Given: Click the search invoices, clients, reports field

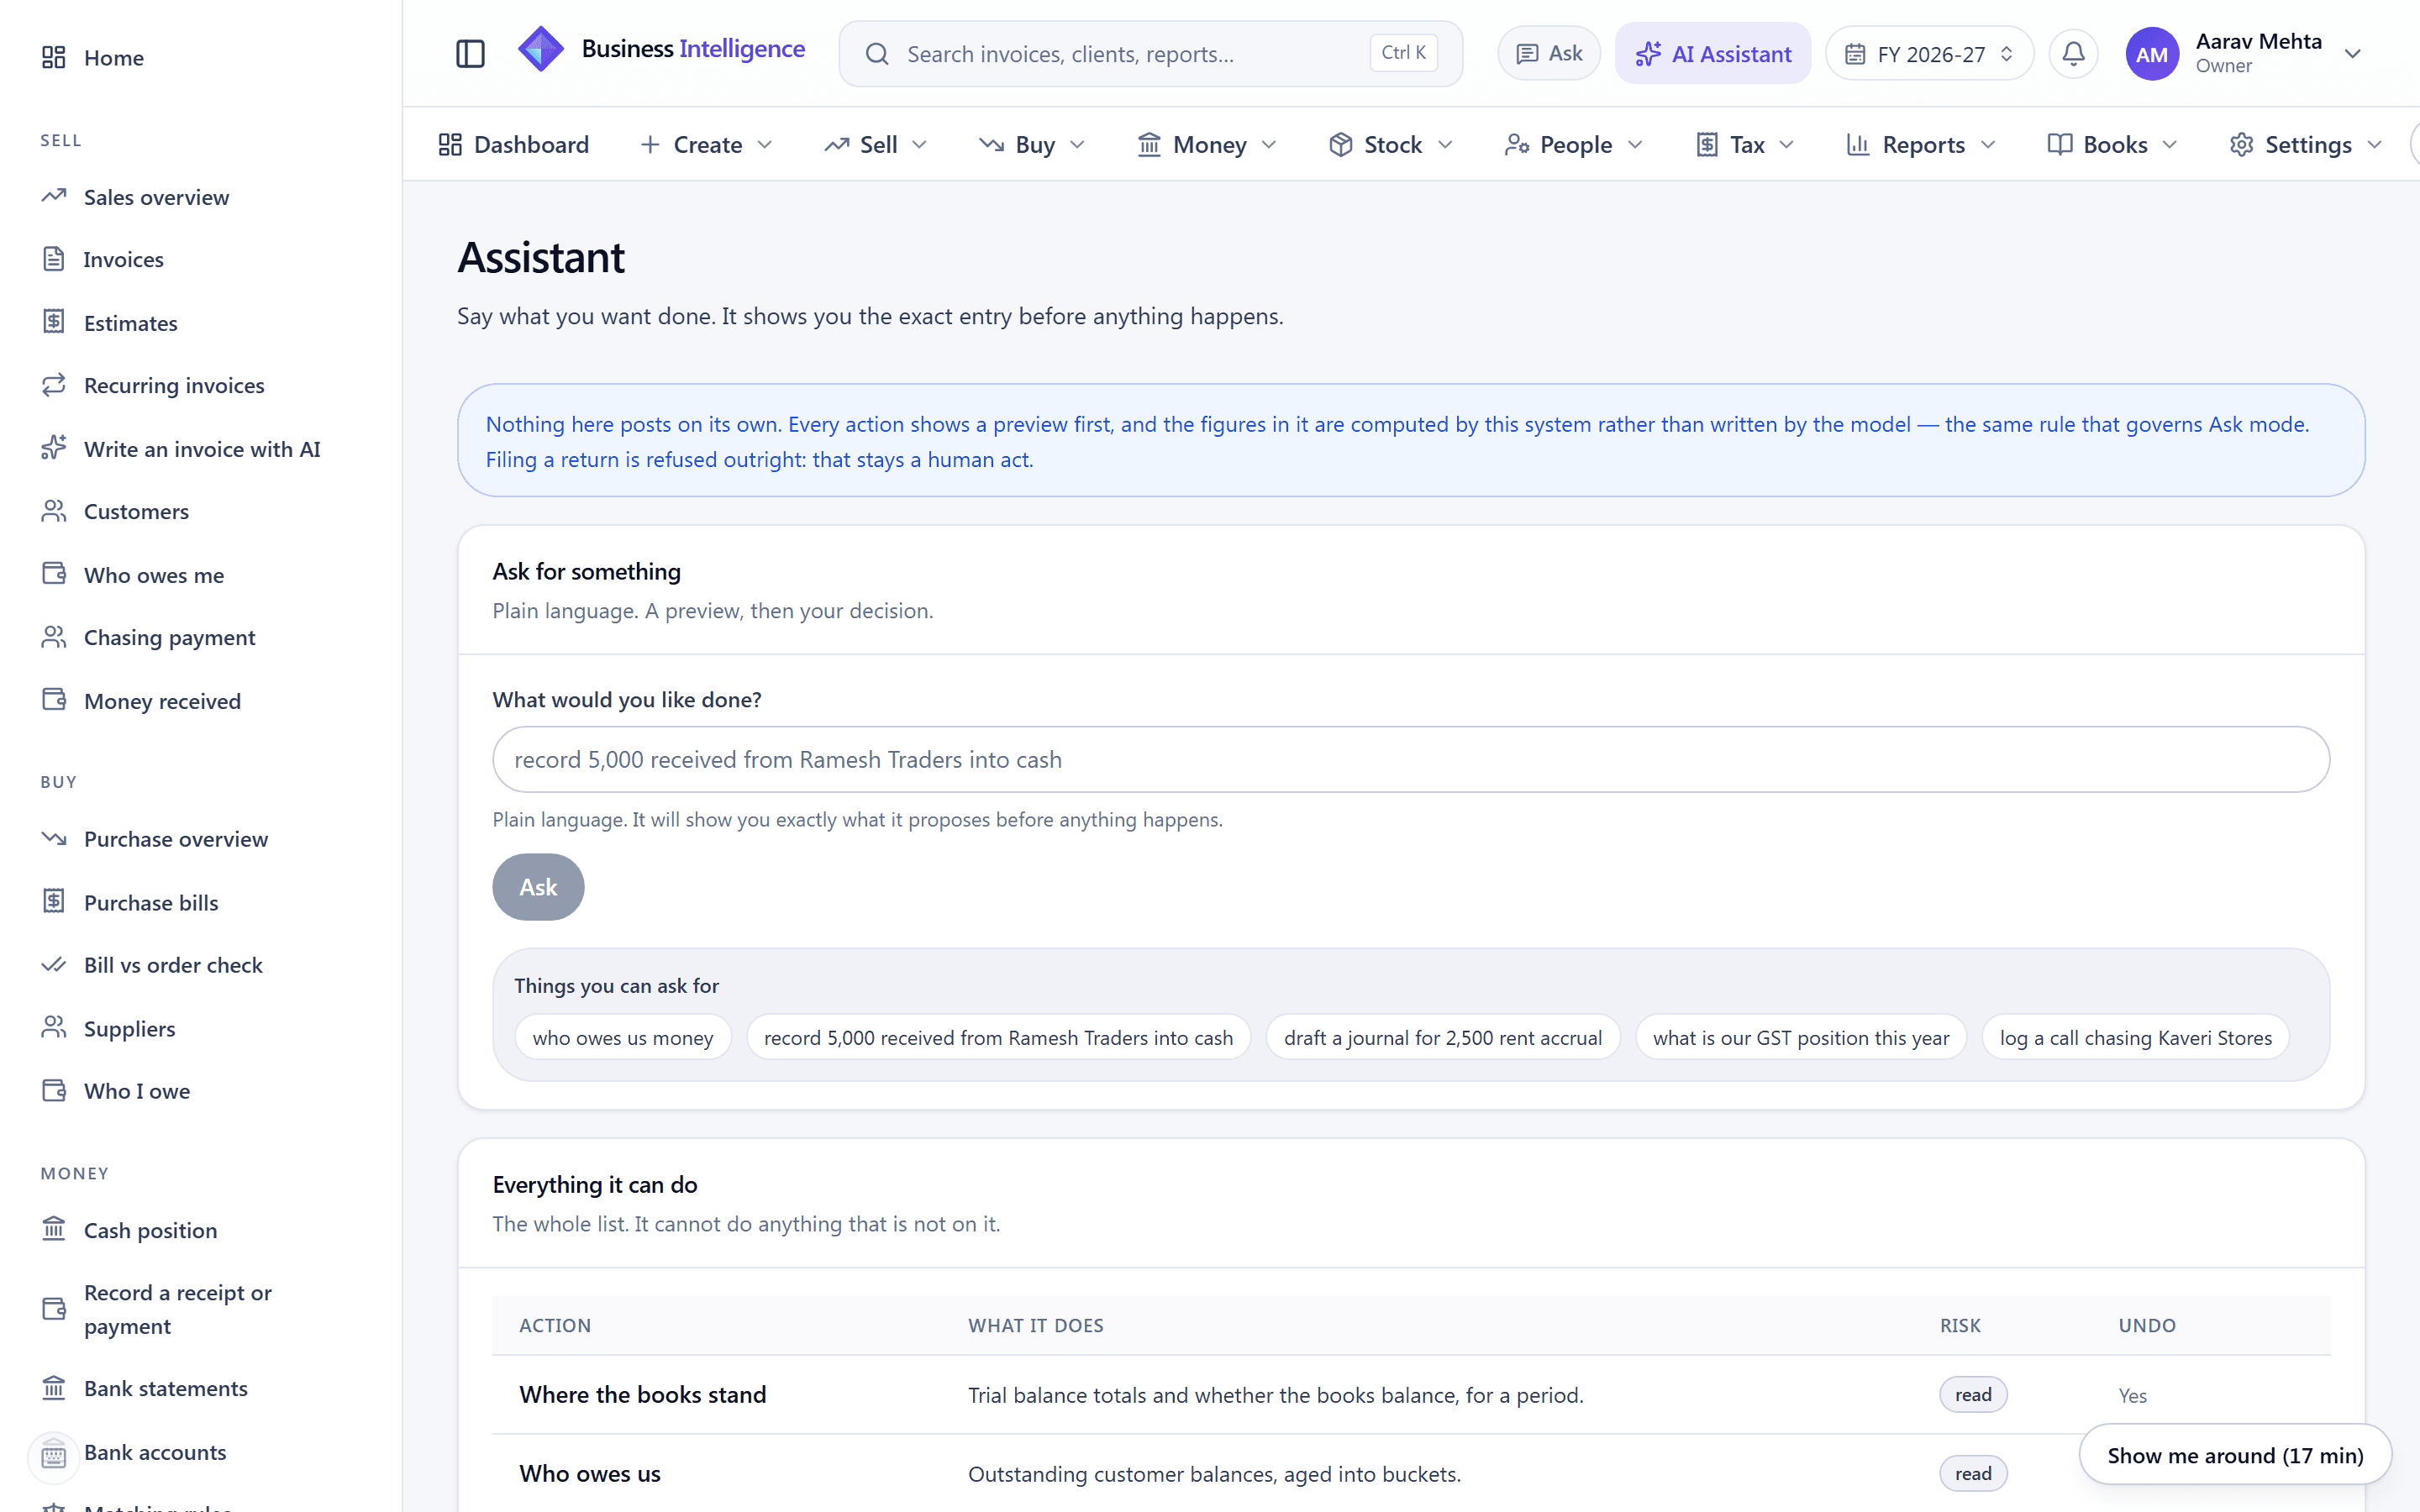Looking at the screenshot, I should coord(1151,54).
